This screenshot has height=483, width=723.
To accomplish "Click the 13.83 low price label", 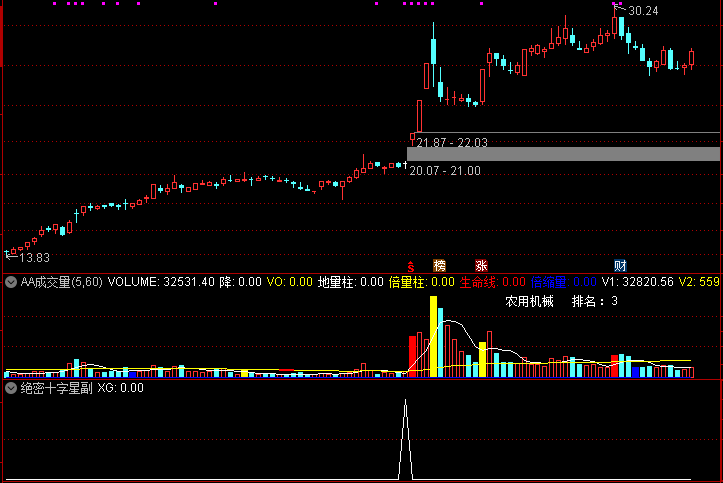I will click(35, 258).
